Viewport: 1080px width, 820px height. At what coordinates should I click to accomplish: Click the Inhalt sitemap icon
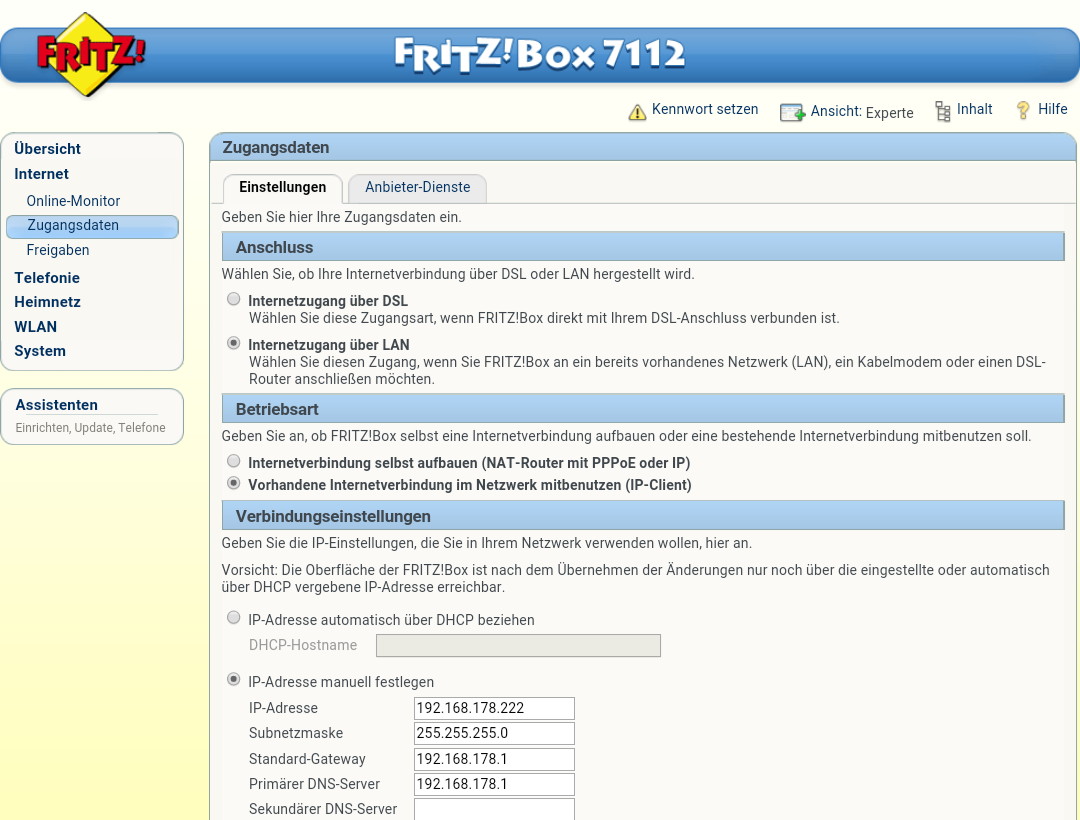point(943,111)
